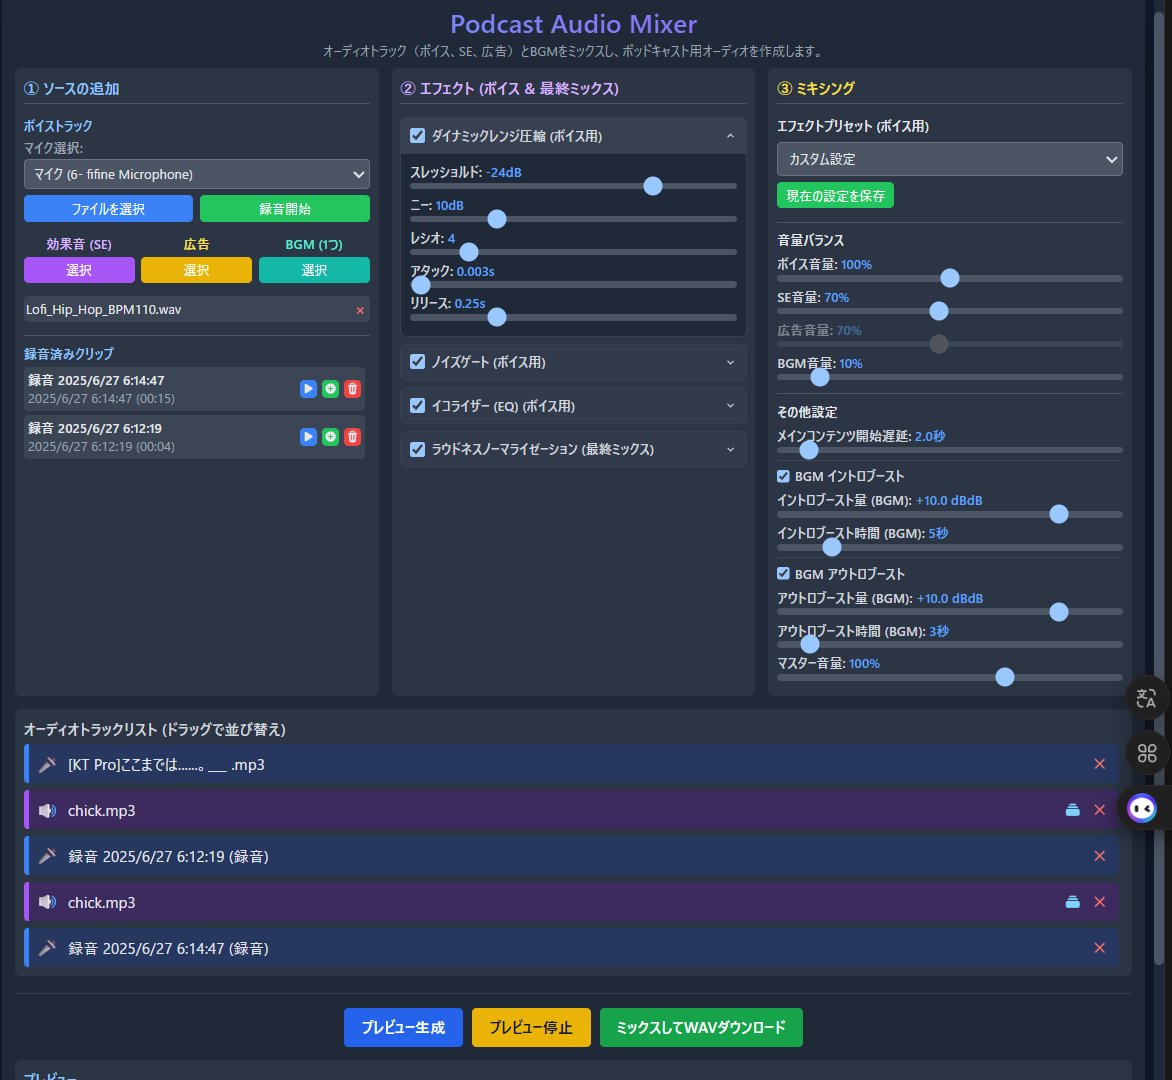Expand the イコライザー (EQ) section
1172x1080 pixels.
(x=730, y=406)
